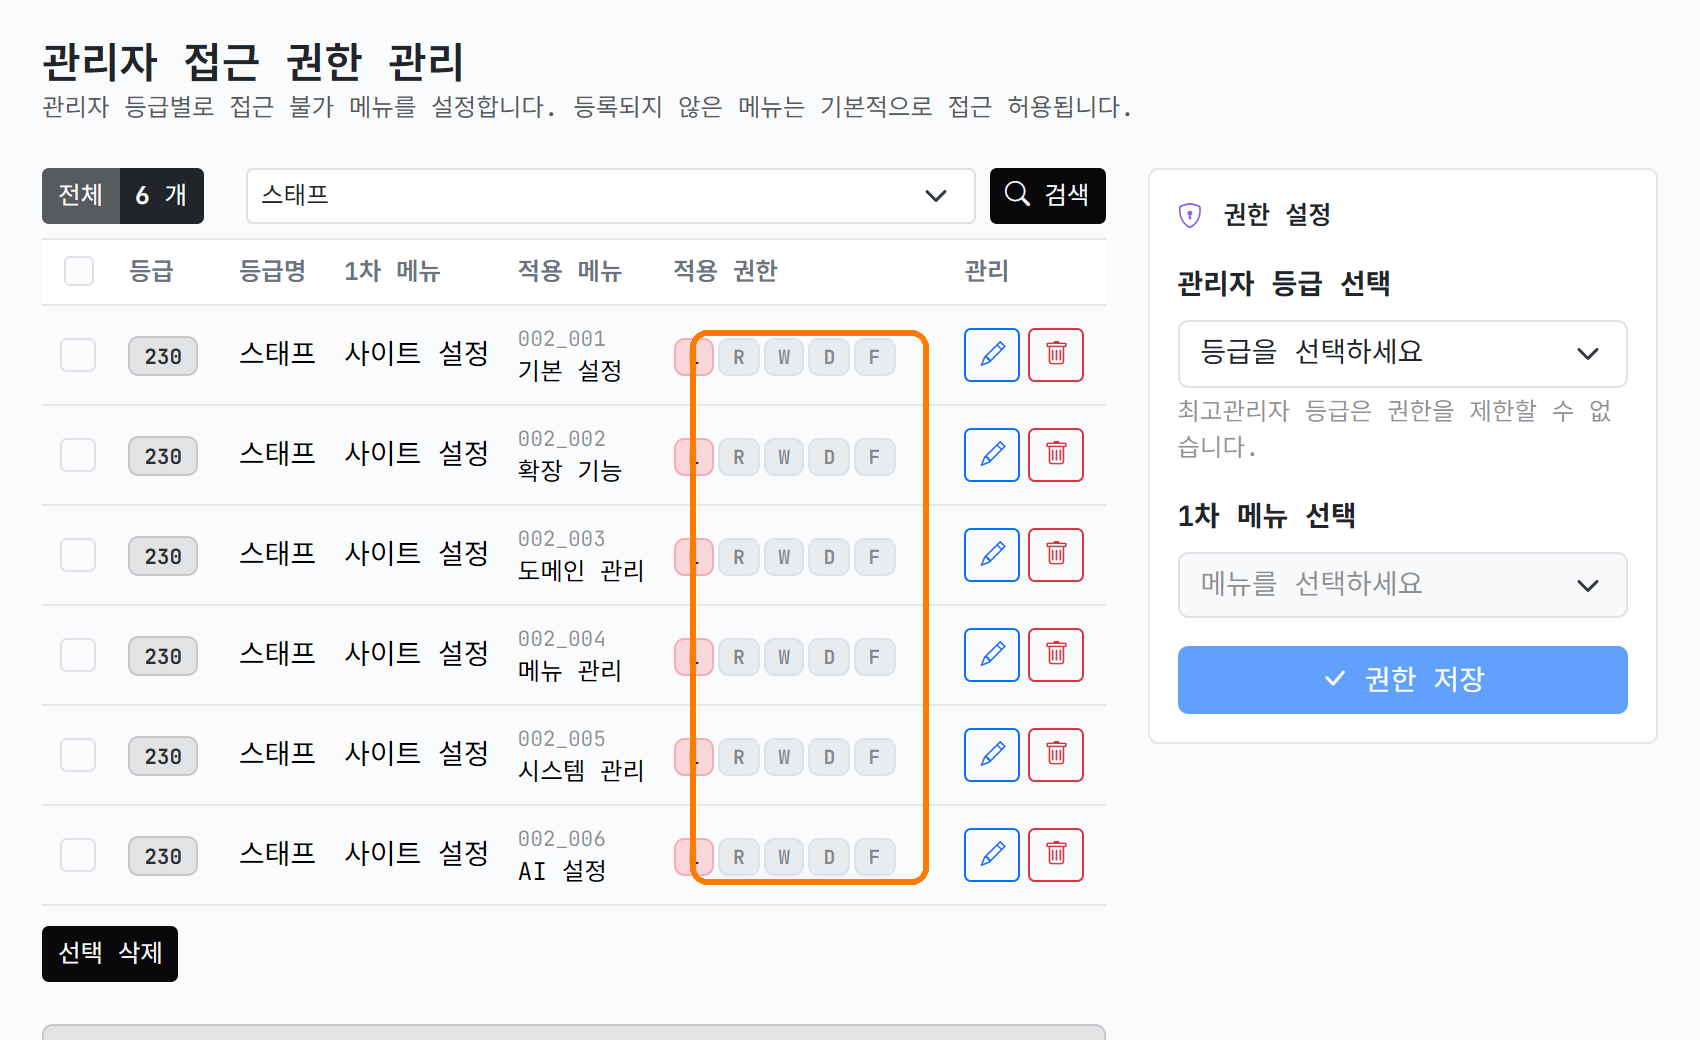The image size is (1700, 1040).
Task: Click the 적용 권한 column header
Action: [x=725, y=271]
